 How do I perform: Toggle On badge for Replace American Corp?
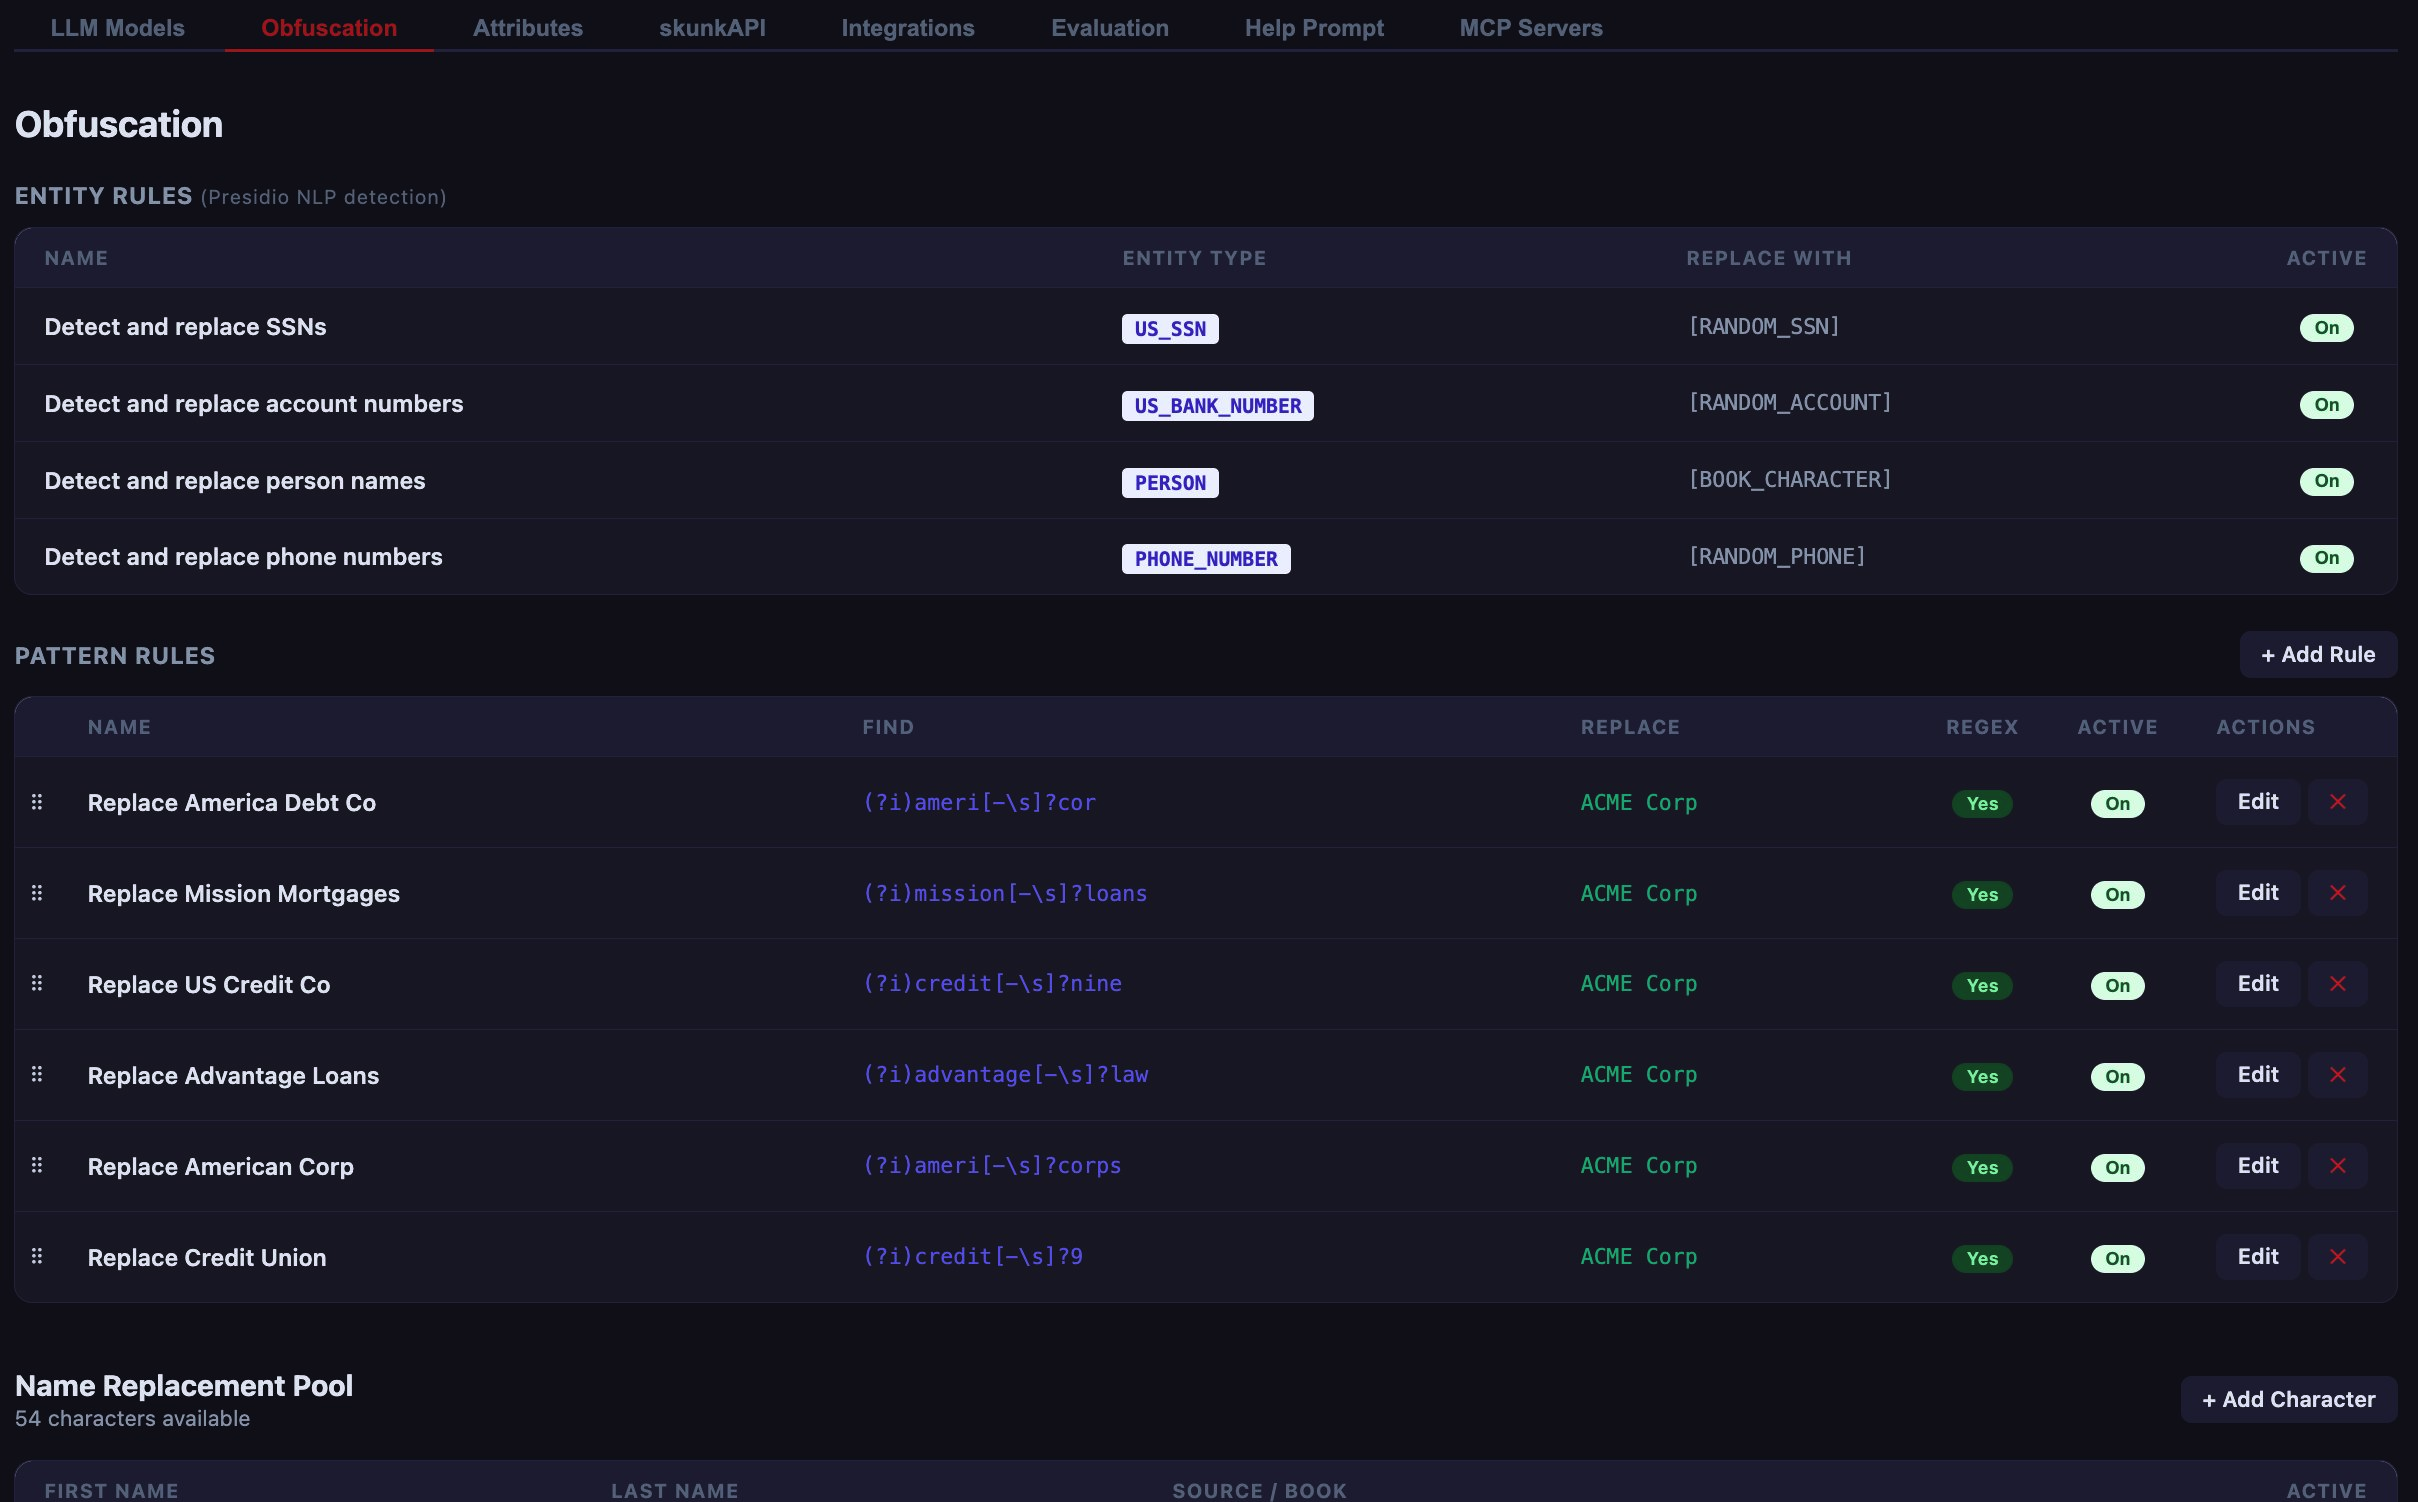2117,1167
